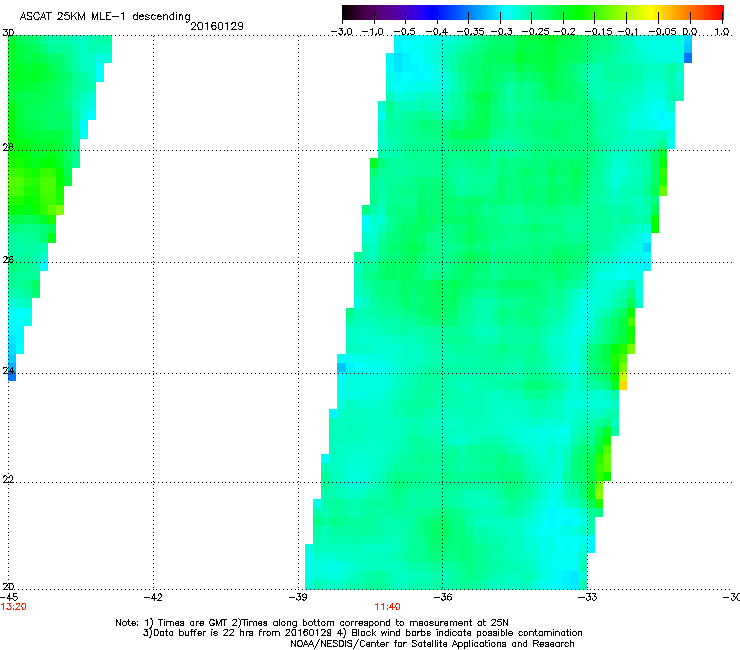Click the red time stamp '13:20'
This screenshot has height=650, width=740.
[x=13, y=607]
